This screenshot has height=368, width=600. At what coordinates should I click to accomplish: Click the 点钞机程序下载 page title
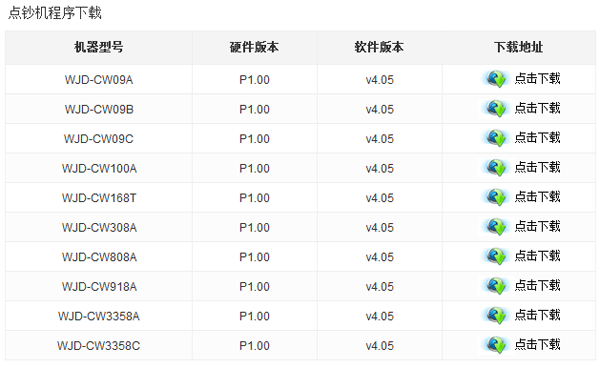55,13
